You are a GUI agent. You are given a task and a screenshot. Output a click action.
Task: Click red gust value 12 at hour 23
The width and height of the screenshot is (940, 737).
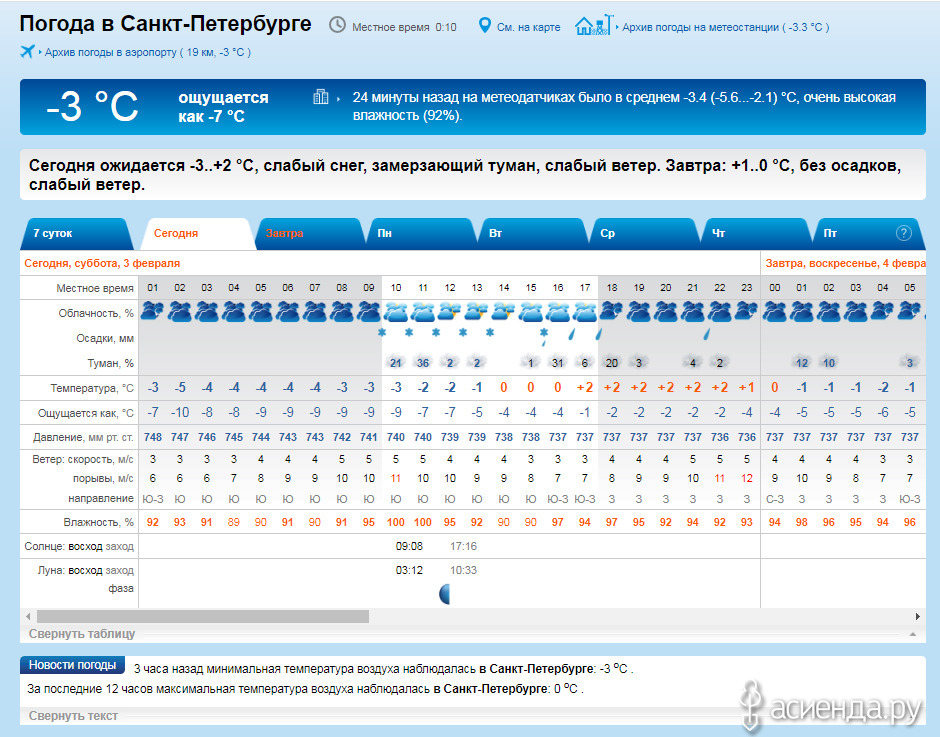click(x=746, y=479)
